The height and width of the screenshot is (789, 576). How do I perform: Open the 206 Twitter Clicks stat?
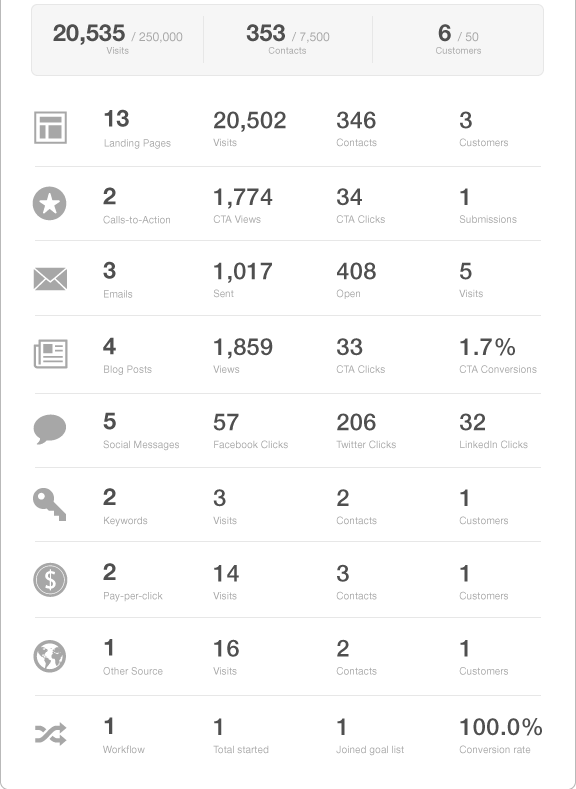[x=366, y=431]
